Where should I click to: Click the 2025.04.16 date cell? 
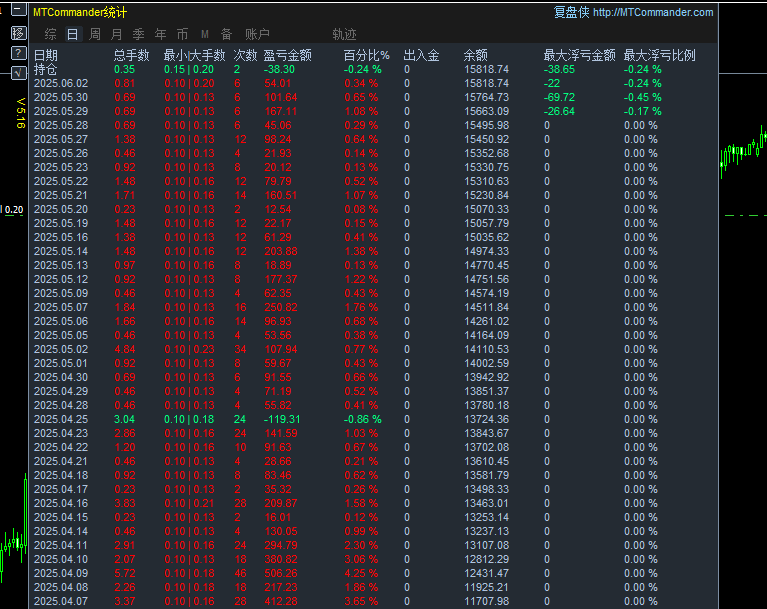click(61, 503)
